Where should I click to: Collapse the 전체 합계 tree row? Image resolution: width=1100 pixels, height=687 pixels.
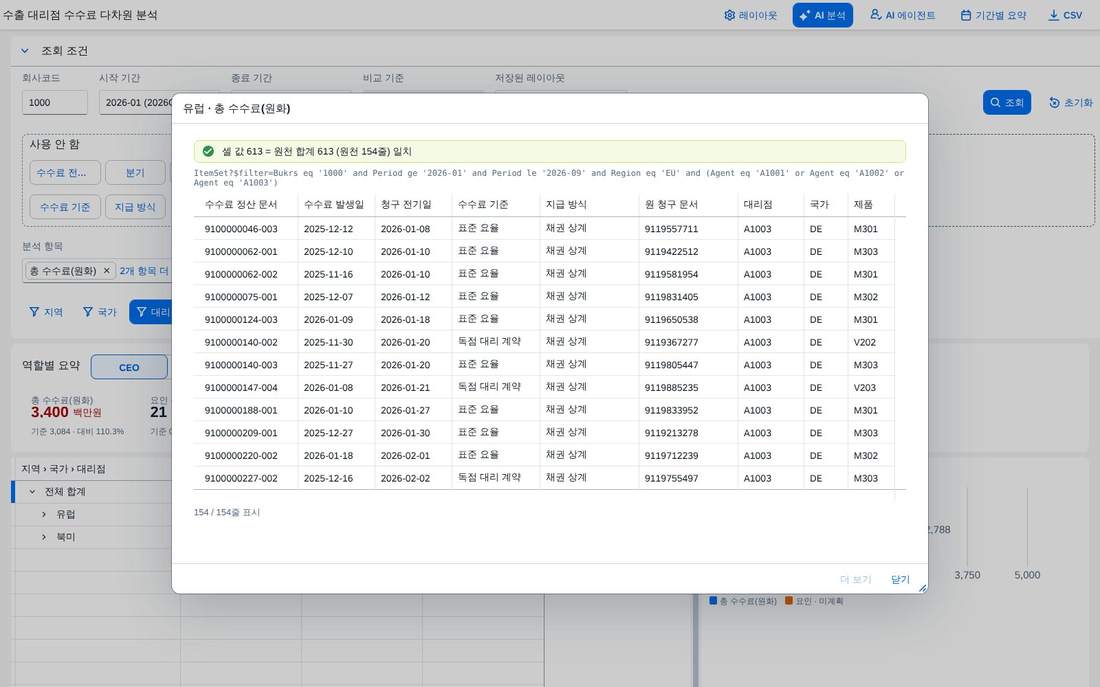pyautogui.click(x=32, y=491)
